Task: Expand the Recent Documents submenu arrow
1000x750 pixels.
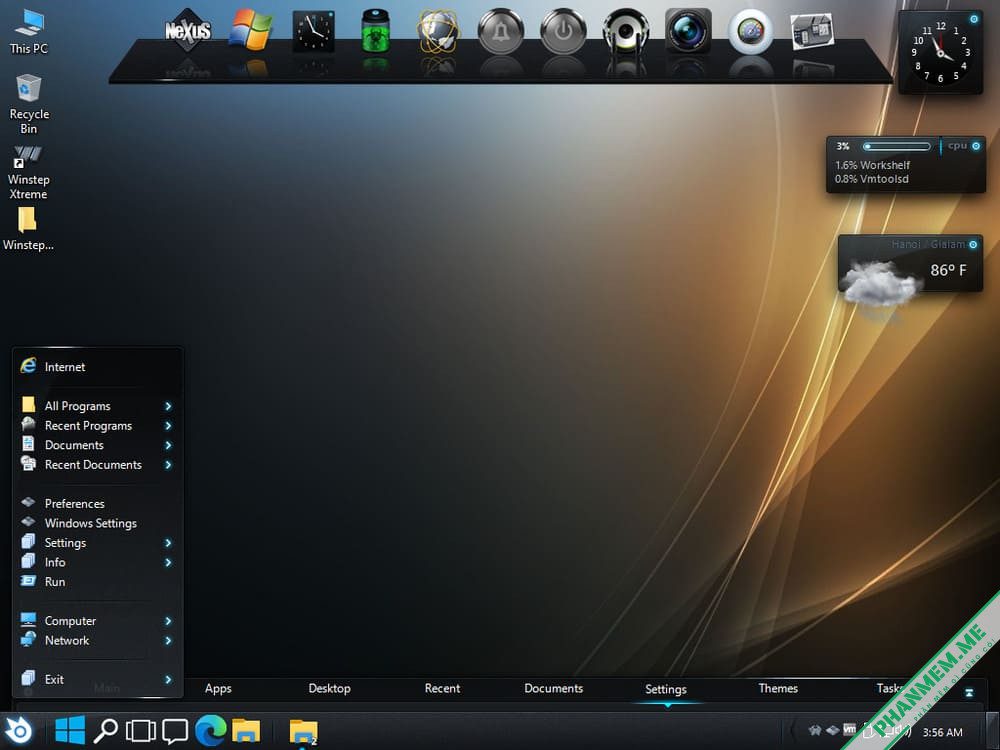Action: click(168, 465)
